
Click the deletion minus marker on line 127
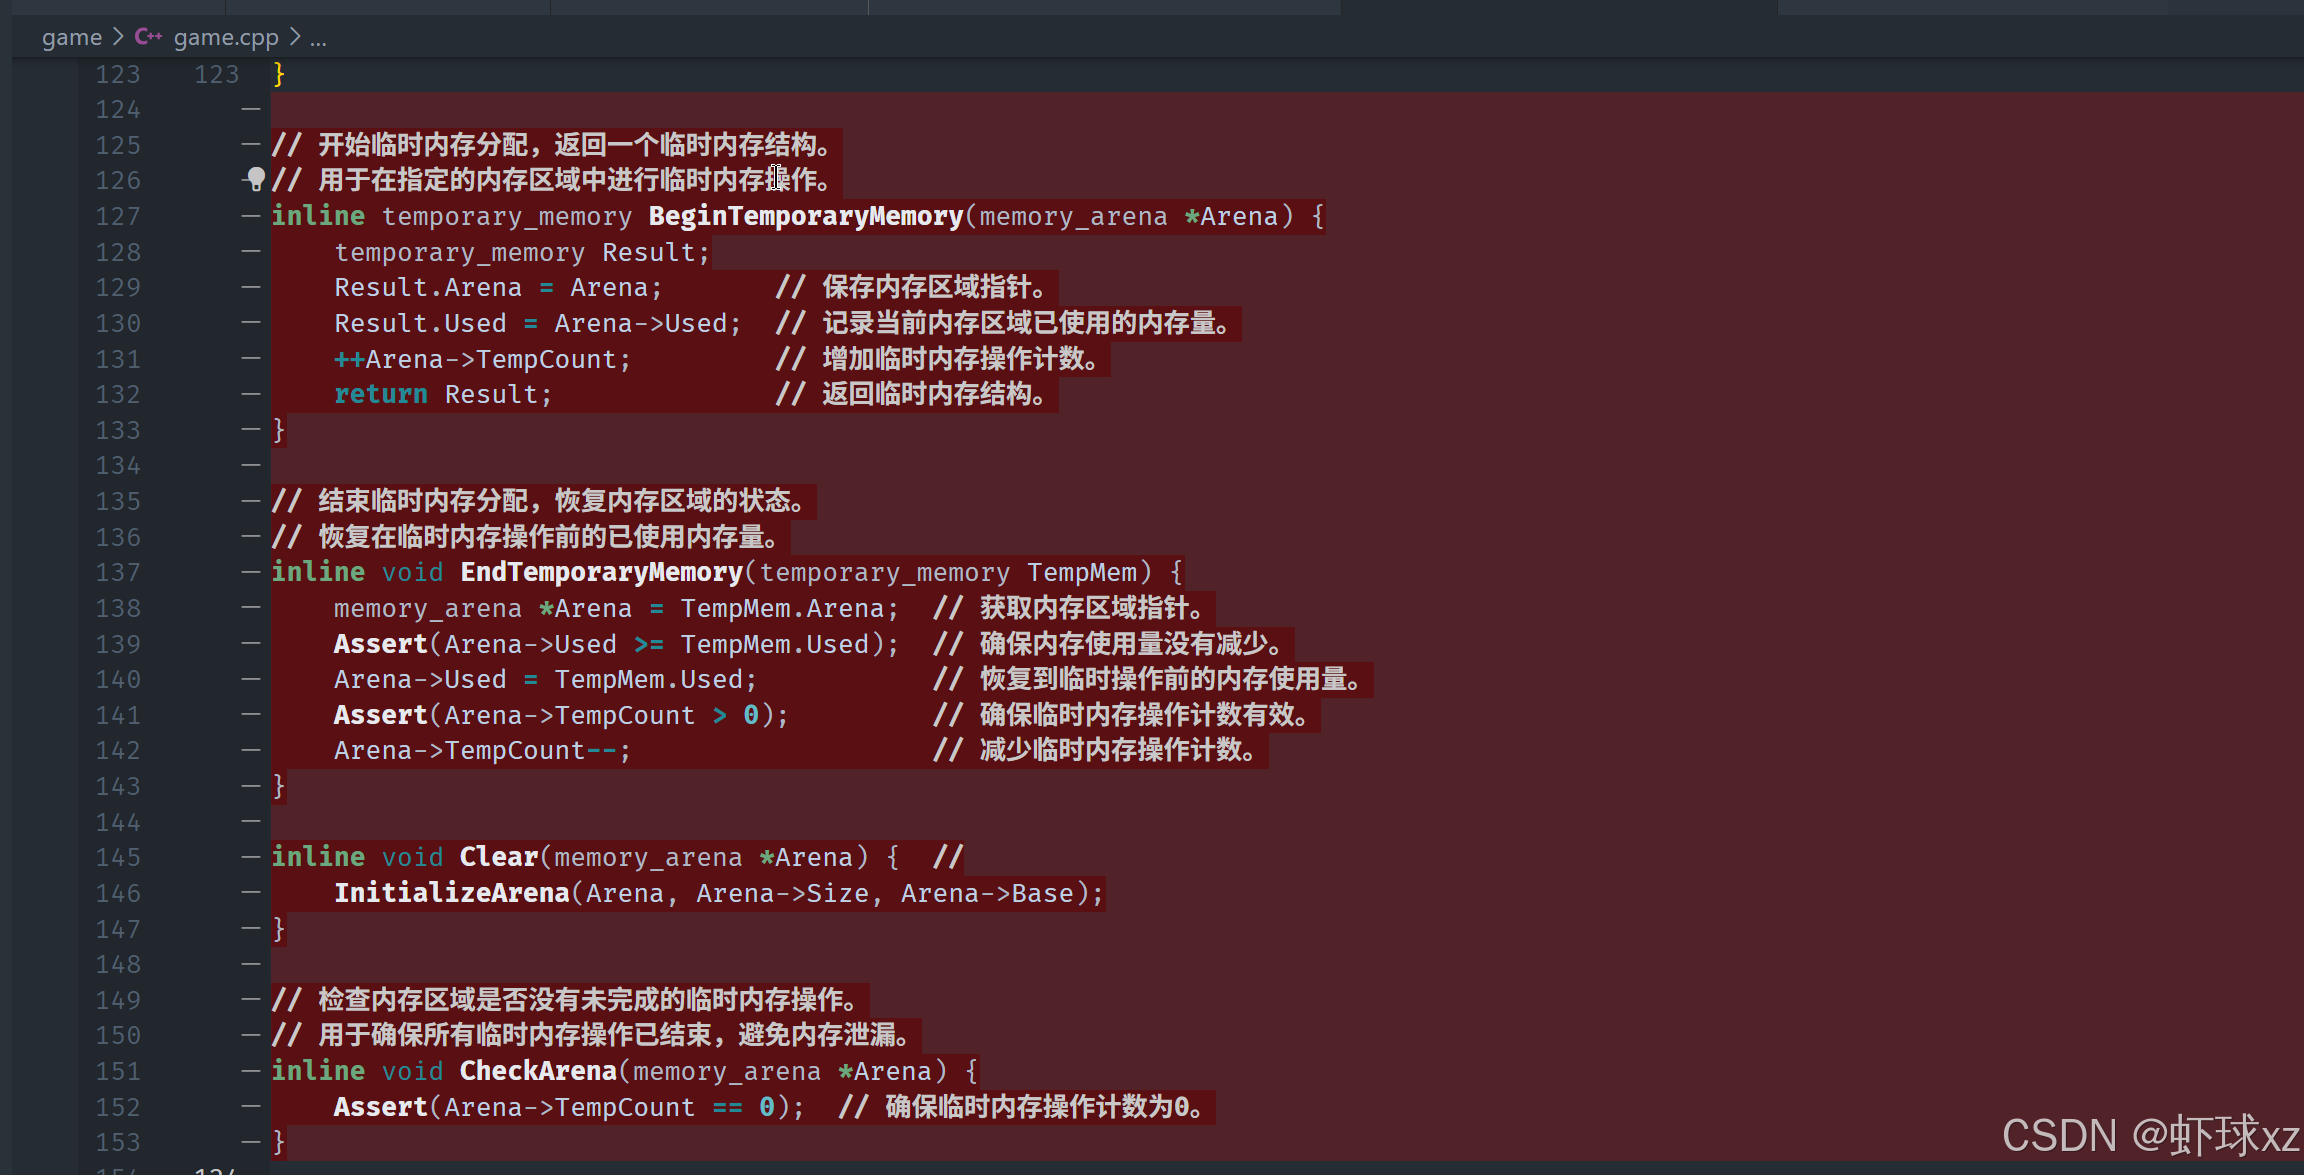click(x=251, y=216)
